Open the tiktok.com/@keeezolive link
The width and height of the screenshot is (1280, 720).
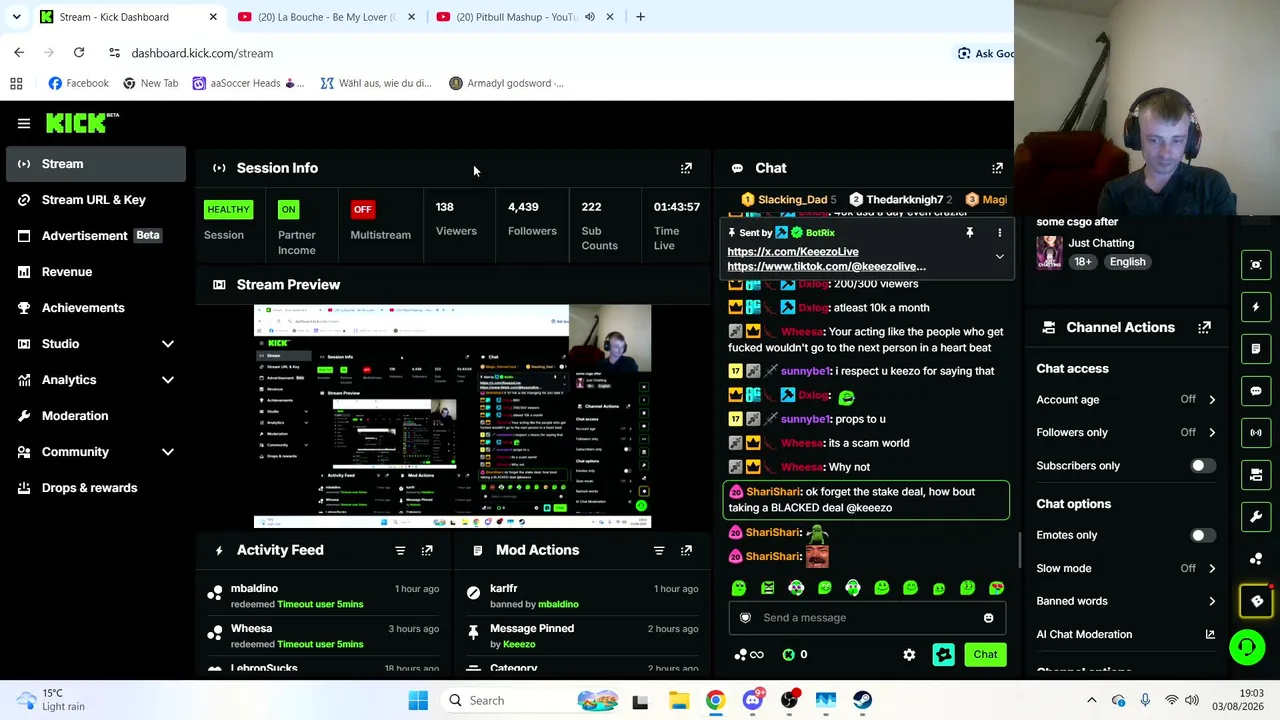pyautogui.click(x=827, y=267)
